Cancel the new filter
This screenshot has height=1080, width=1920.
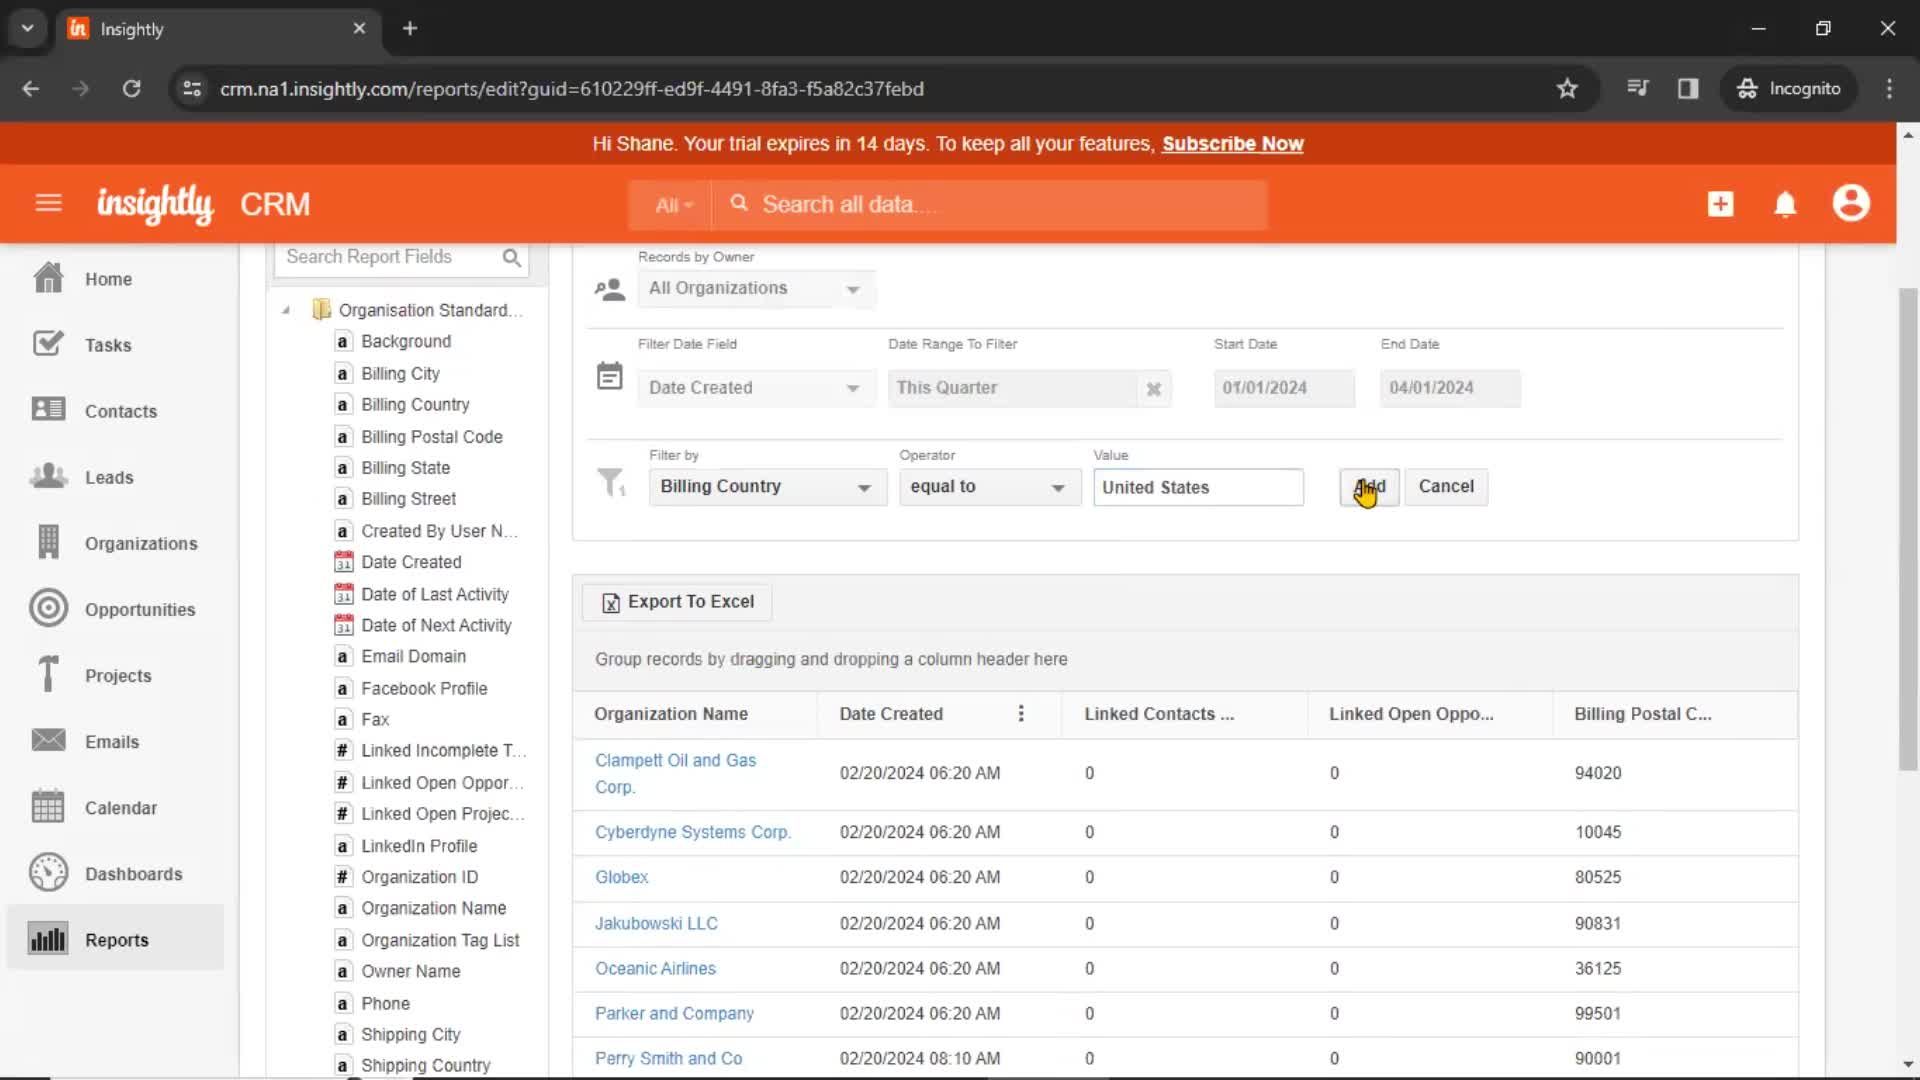pyautogui.click(x=1446, y=487)
